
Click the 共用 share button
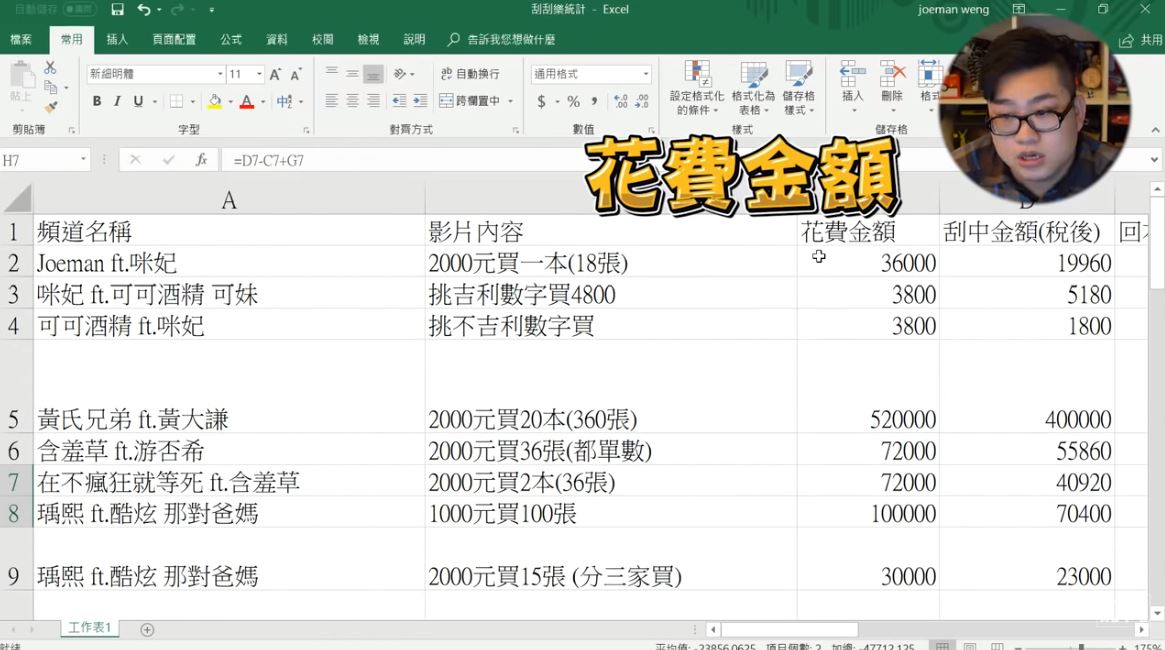tap(1141, 40)
